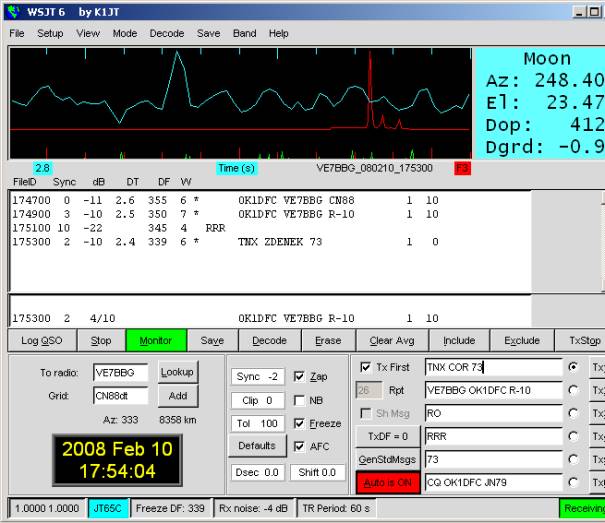
Task: Click the Add button next to Grid
Action: 177,396
